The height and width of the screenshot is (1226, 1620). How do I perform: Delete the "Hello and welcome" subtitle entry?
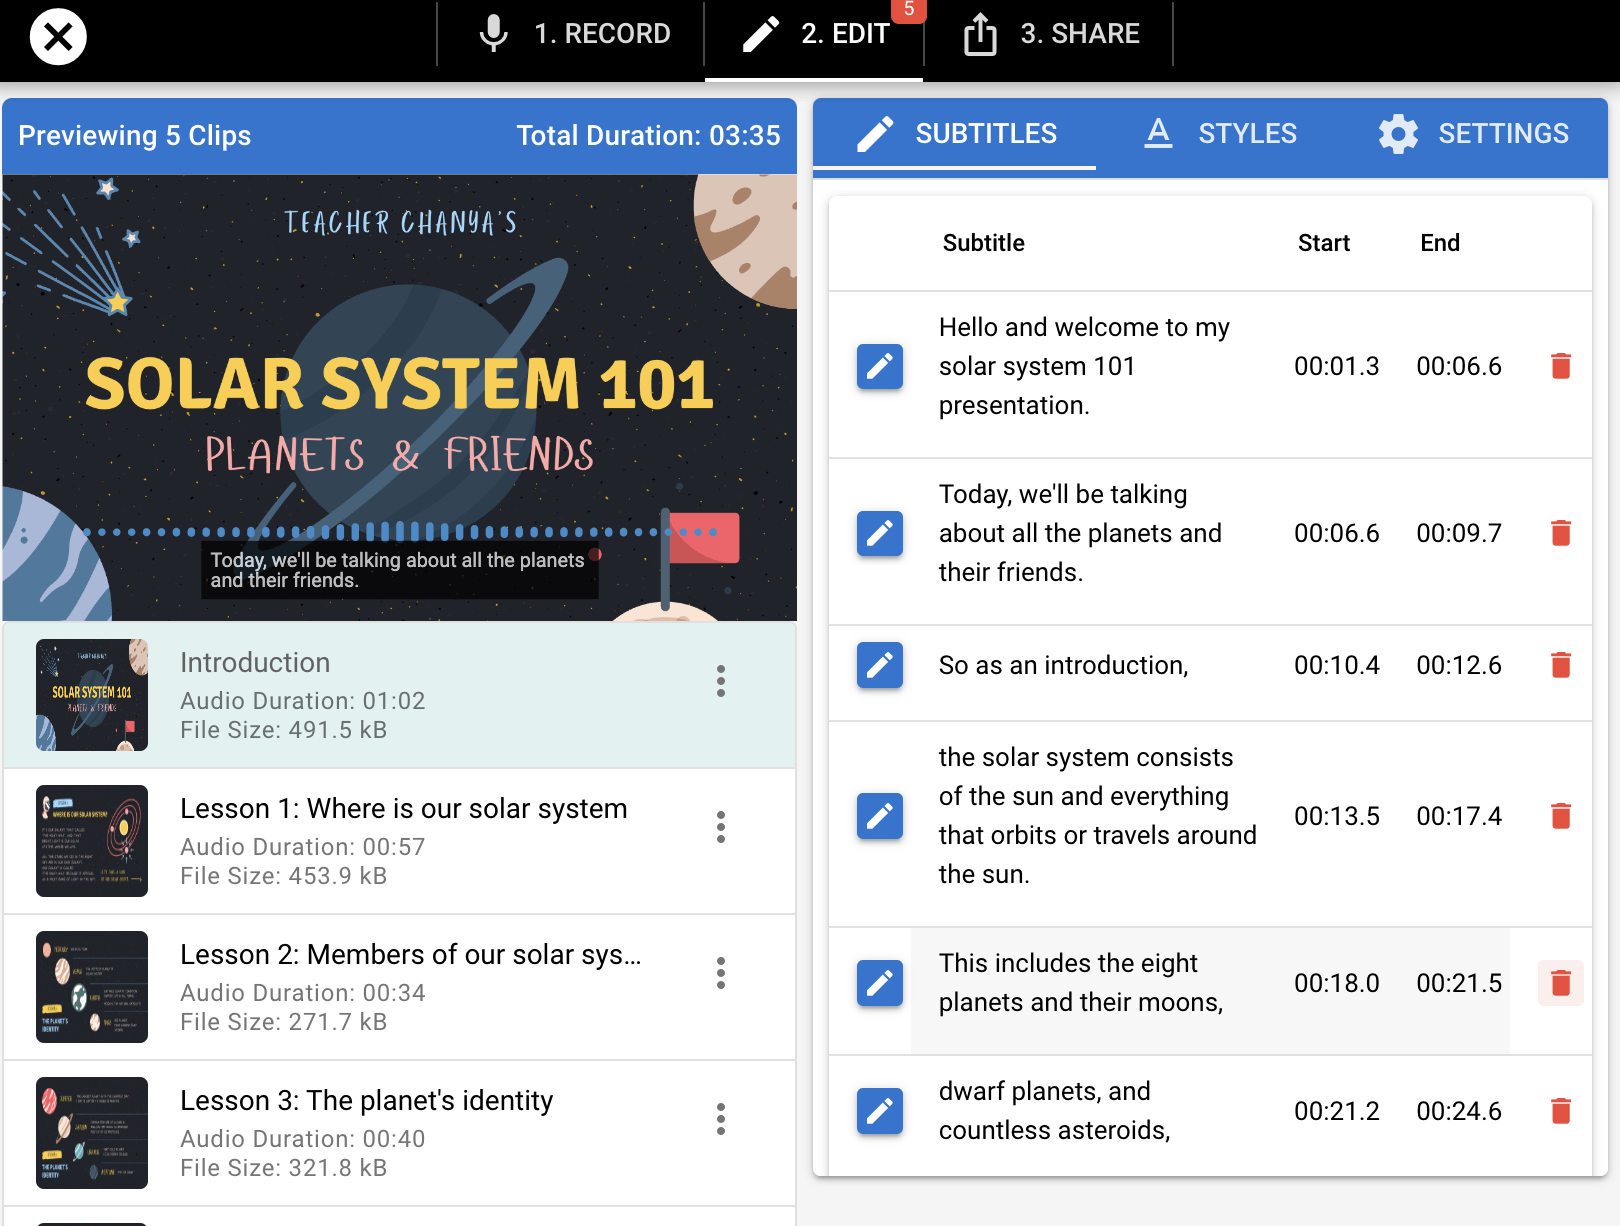(1560, 366)
